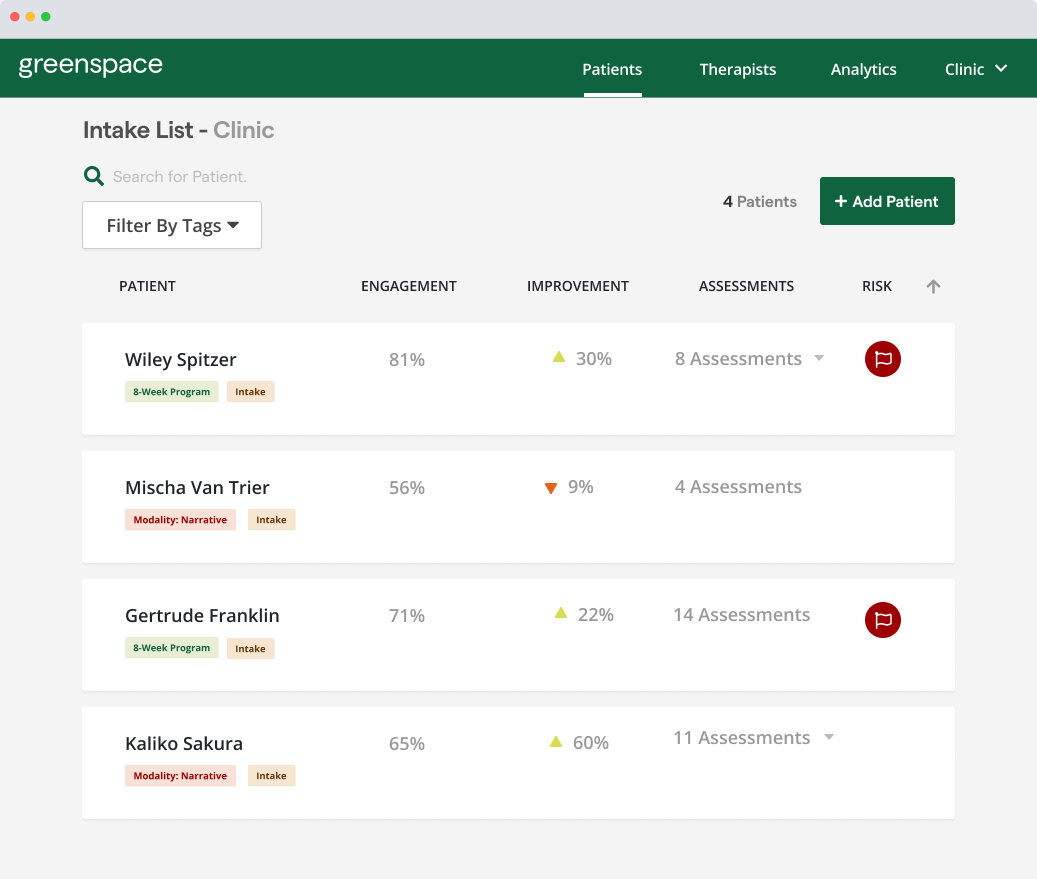The height and width of the screenshot is (879, 1037).
Task: Open the Analytics section
Action: point(863,69)
